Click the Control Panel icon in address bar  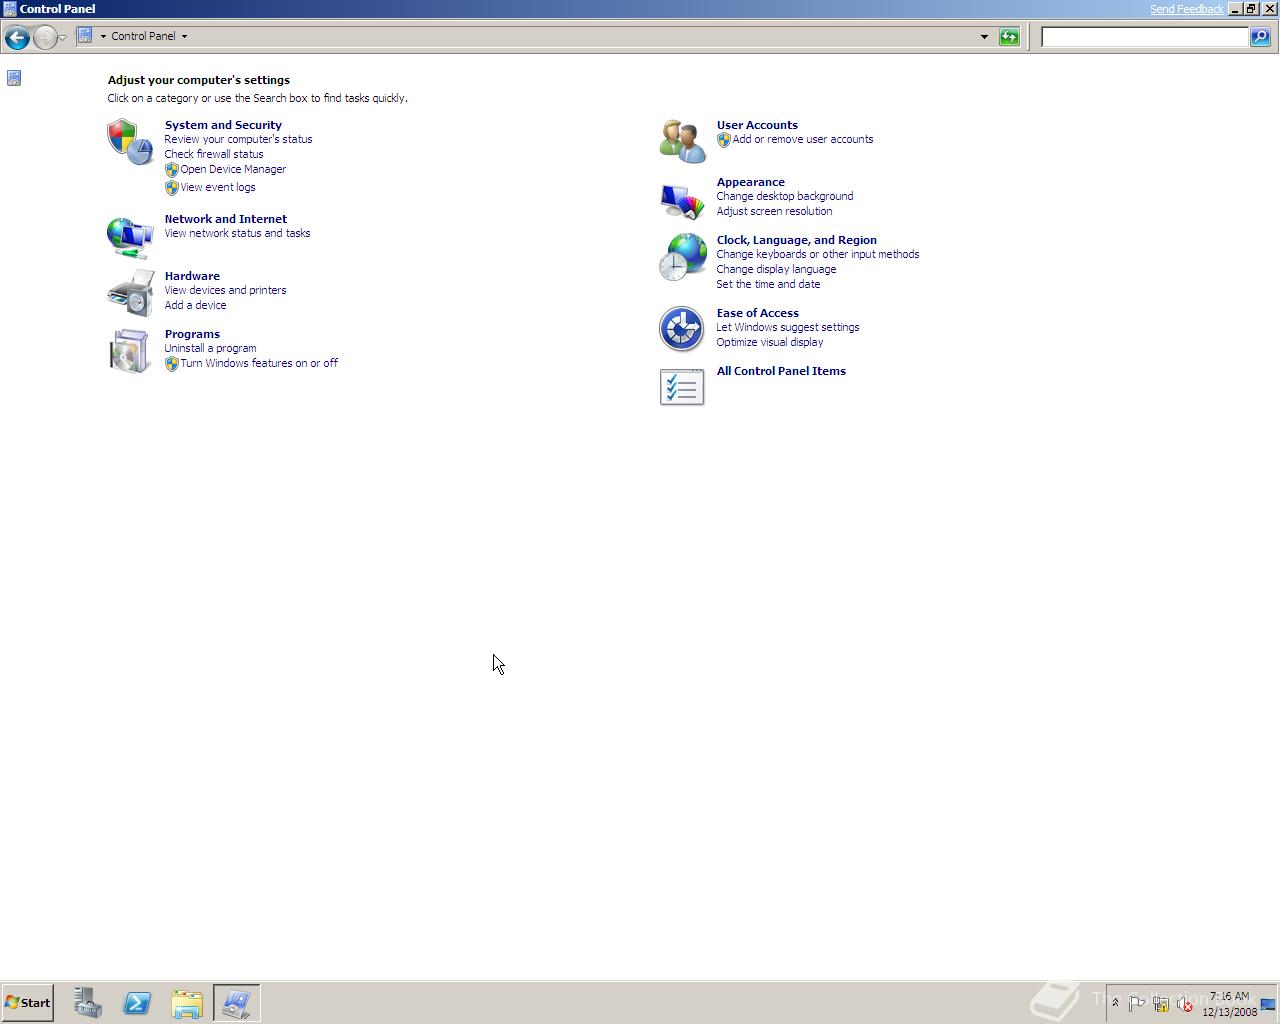coord(85,36)
